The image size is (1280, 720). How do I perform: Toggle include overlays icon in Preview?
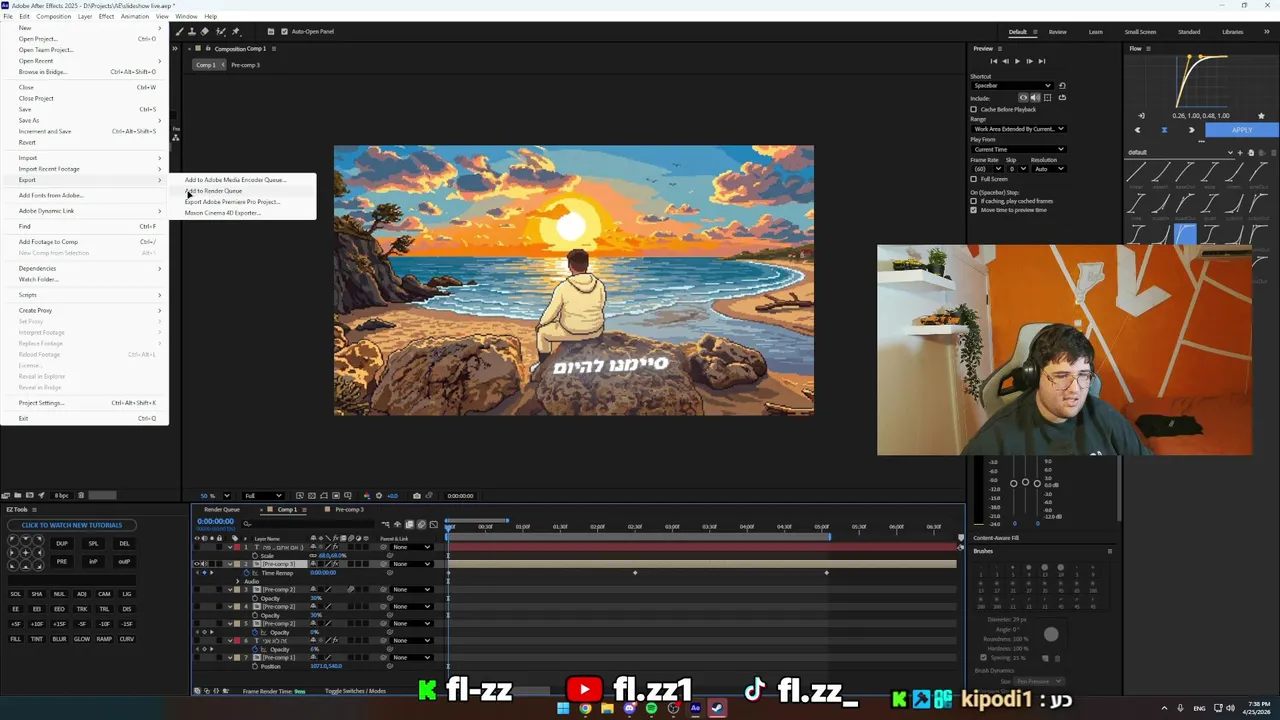[x=1047, y=98]
